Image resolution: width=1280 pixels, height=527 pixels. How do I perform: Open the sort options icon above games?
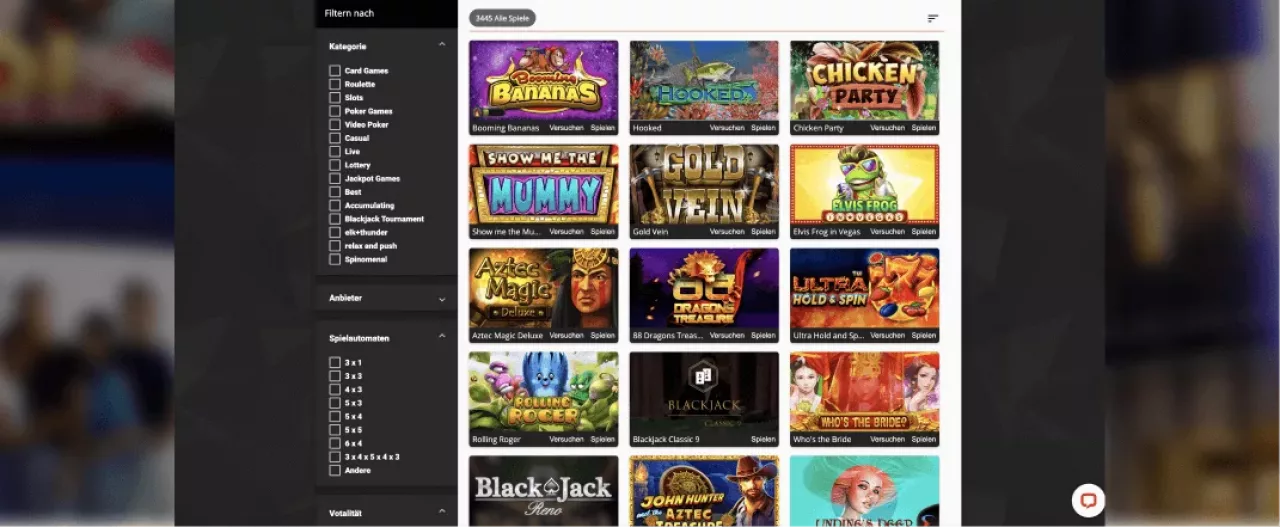pos(933,18)
